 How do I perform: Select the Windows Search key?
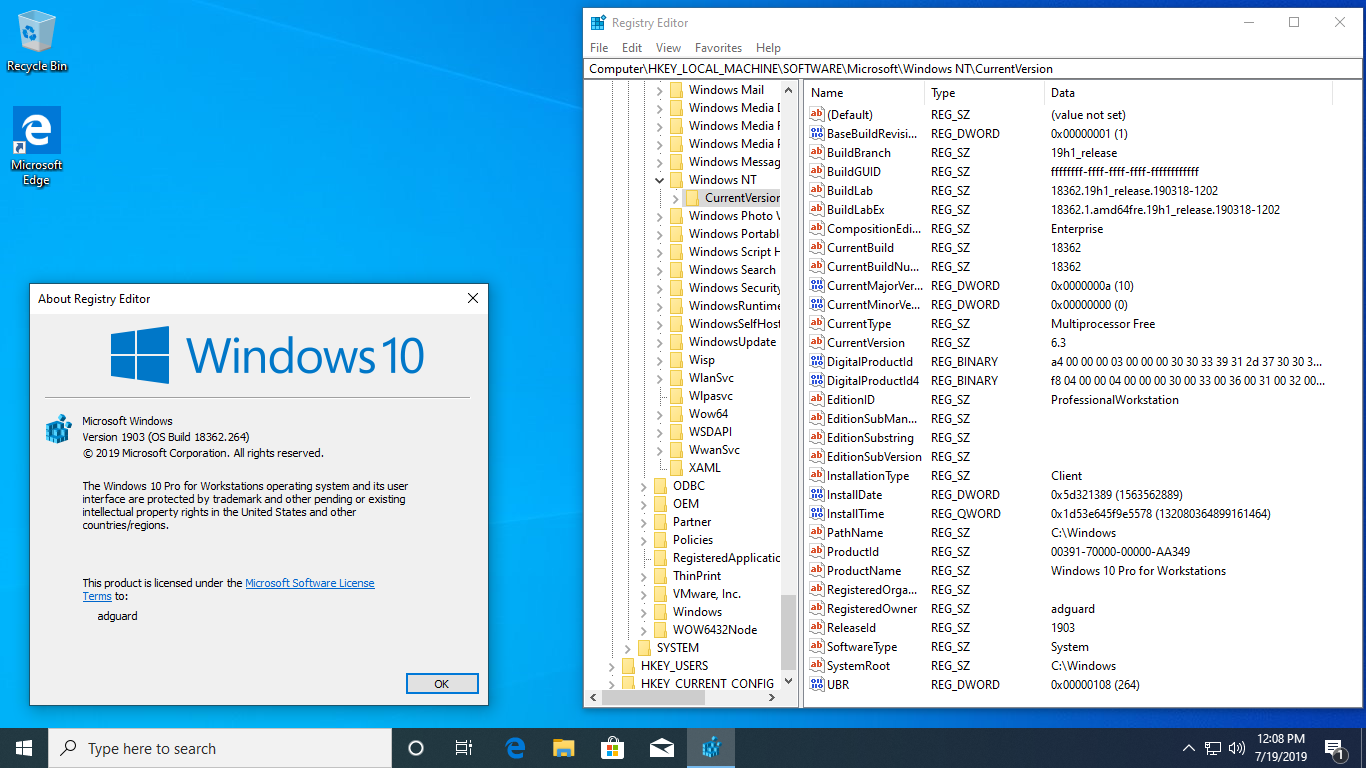pos(732,270)
